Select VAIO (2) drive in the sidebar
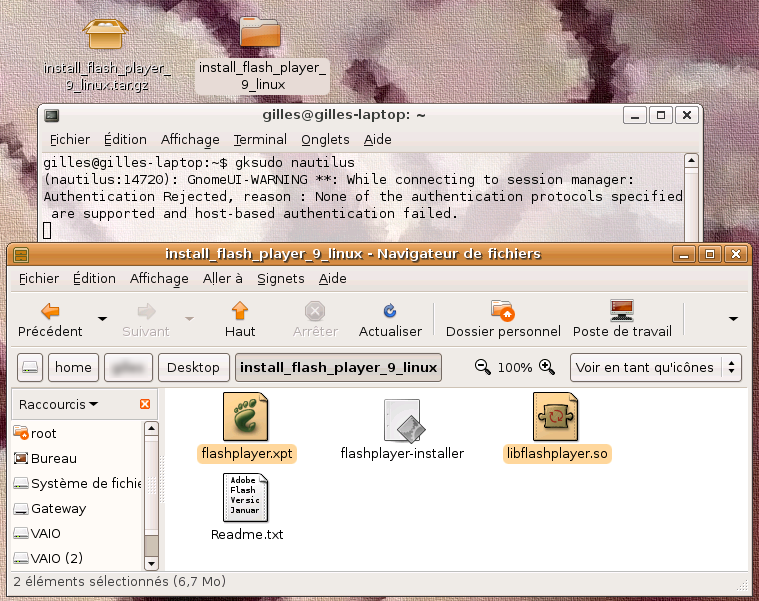759x601 pixels. point(77,558)
